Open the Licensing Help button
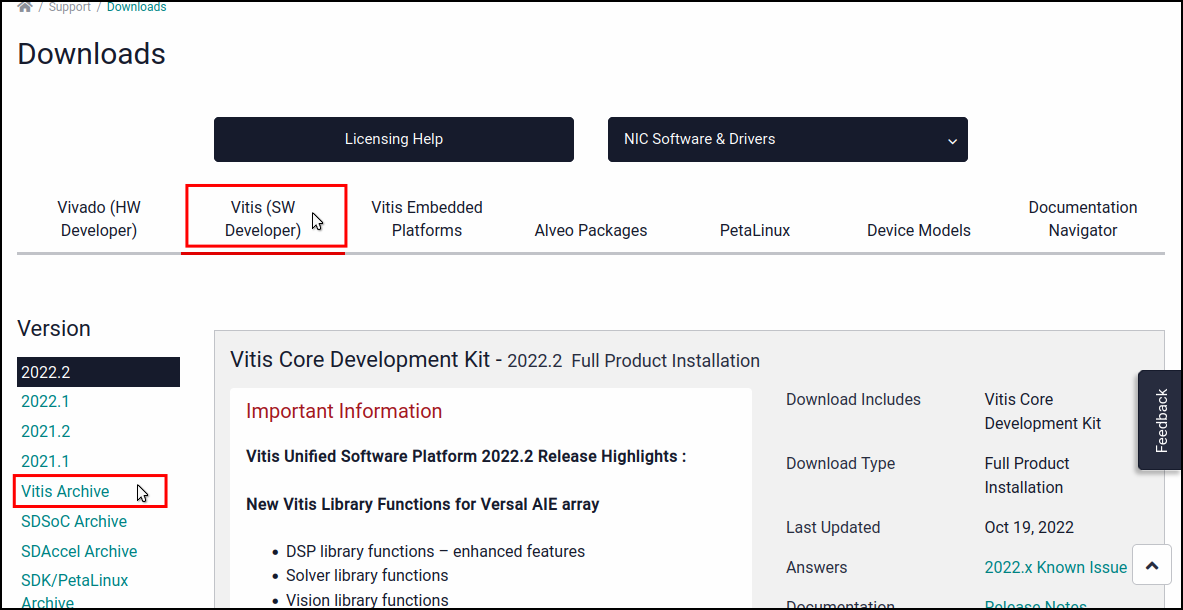Viewport: 1183px width, 610px height. click(394, 139)
